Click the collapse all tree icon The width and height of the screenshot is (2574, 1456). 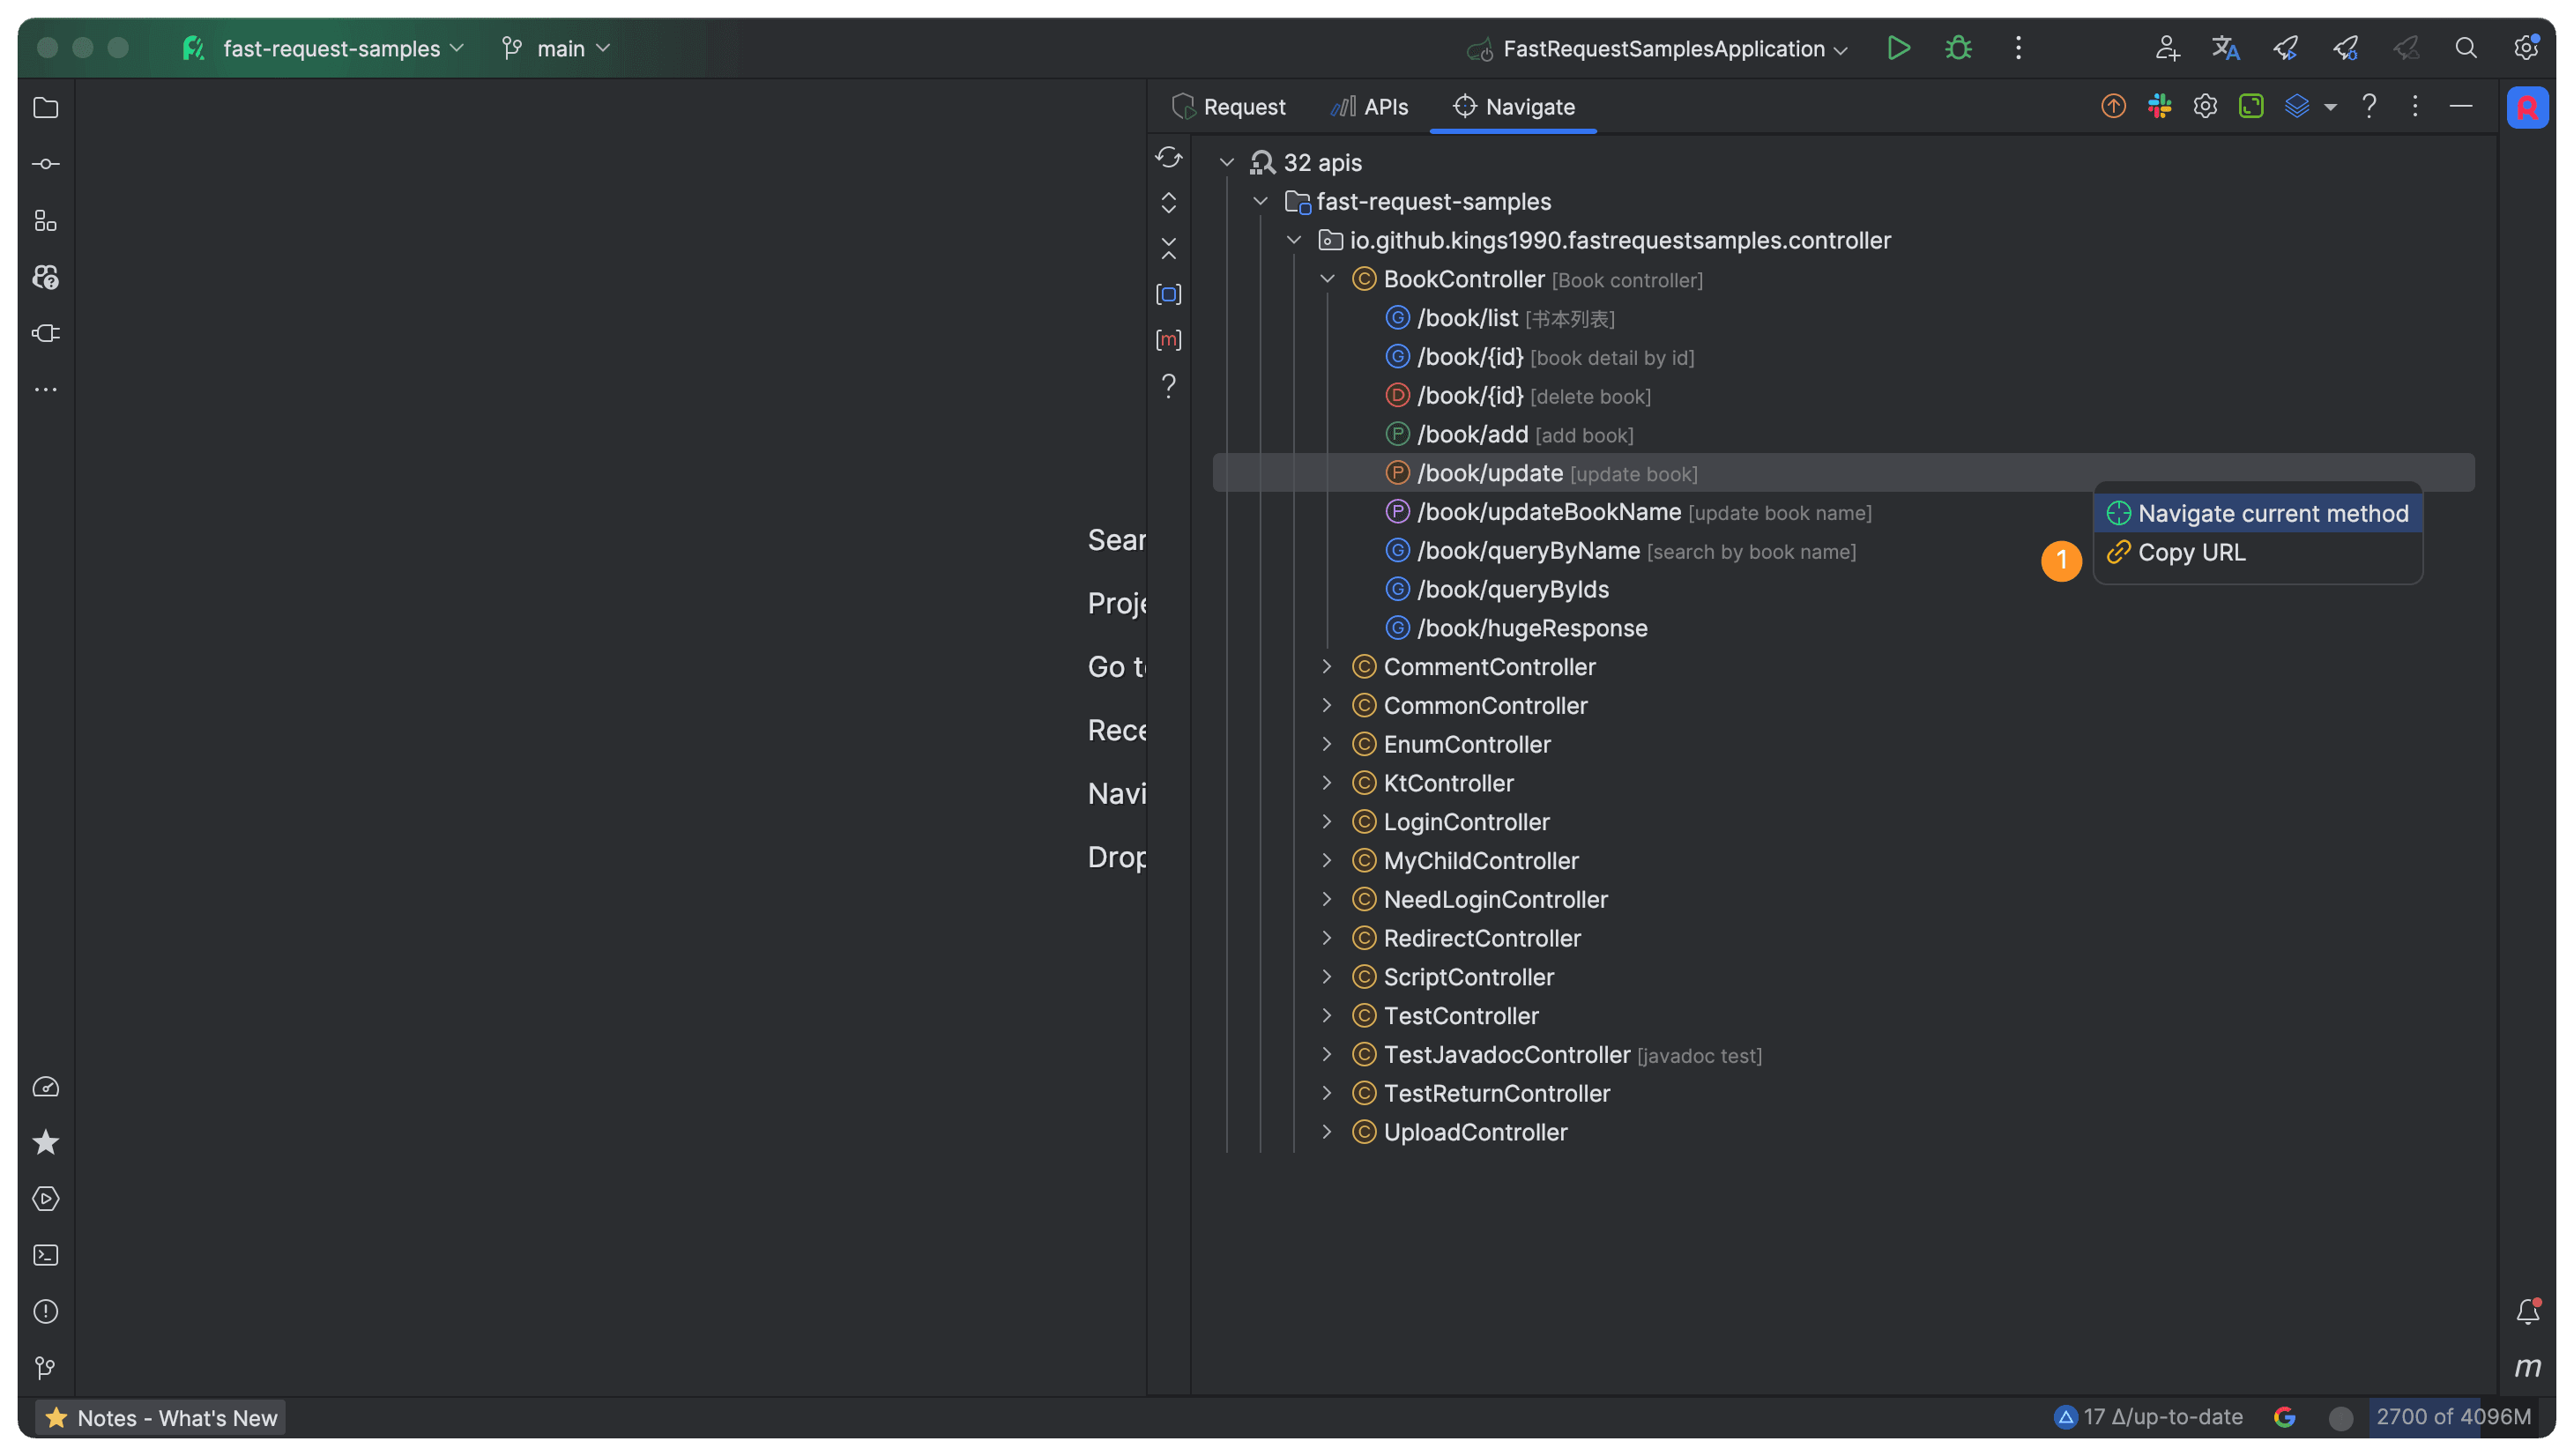pos(1168,248)
